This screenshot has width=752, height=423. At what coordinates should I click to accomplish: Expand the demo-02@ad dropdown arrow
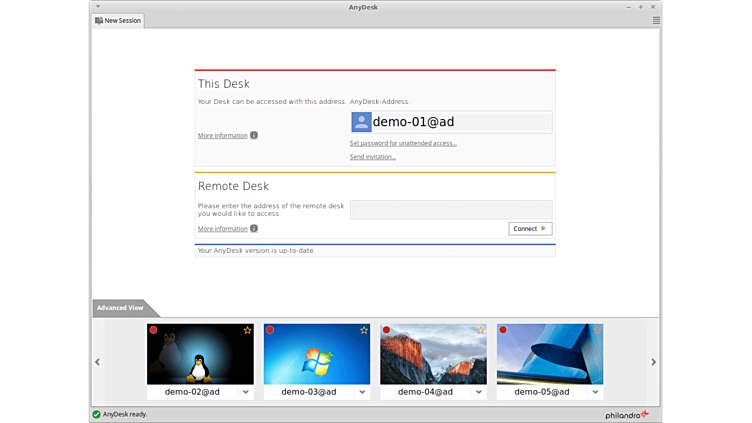246,392
